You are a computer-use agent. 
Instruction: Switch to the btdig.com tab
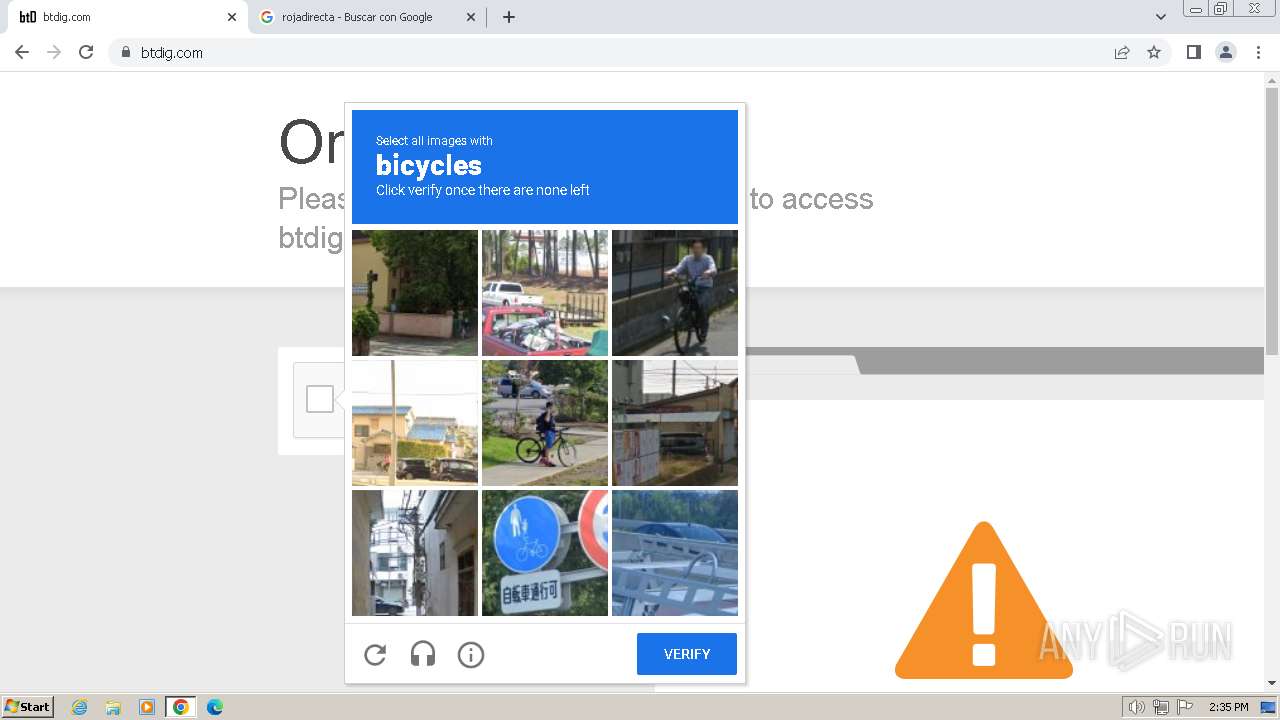click(124, 17)
